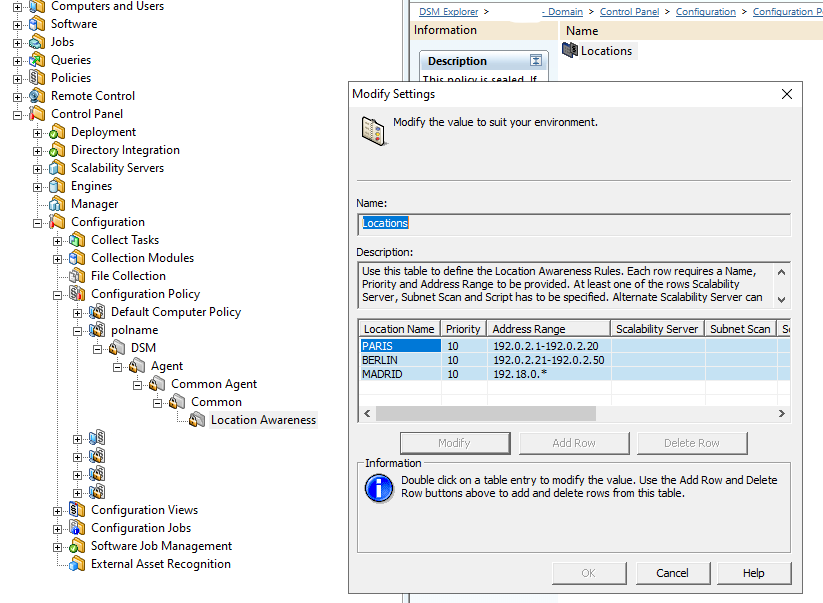Select Default Computer Policy in tree

[x=176, y=312]
